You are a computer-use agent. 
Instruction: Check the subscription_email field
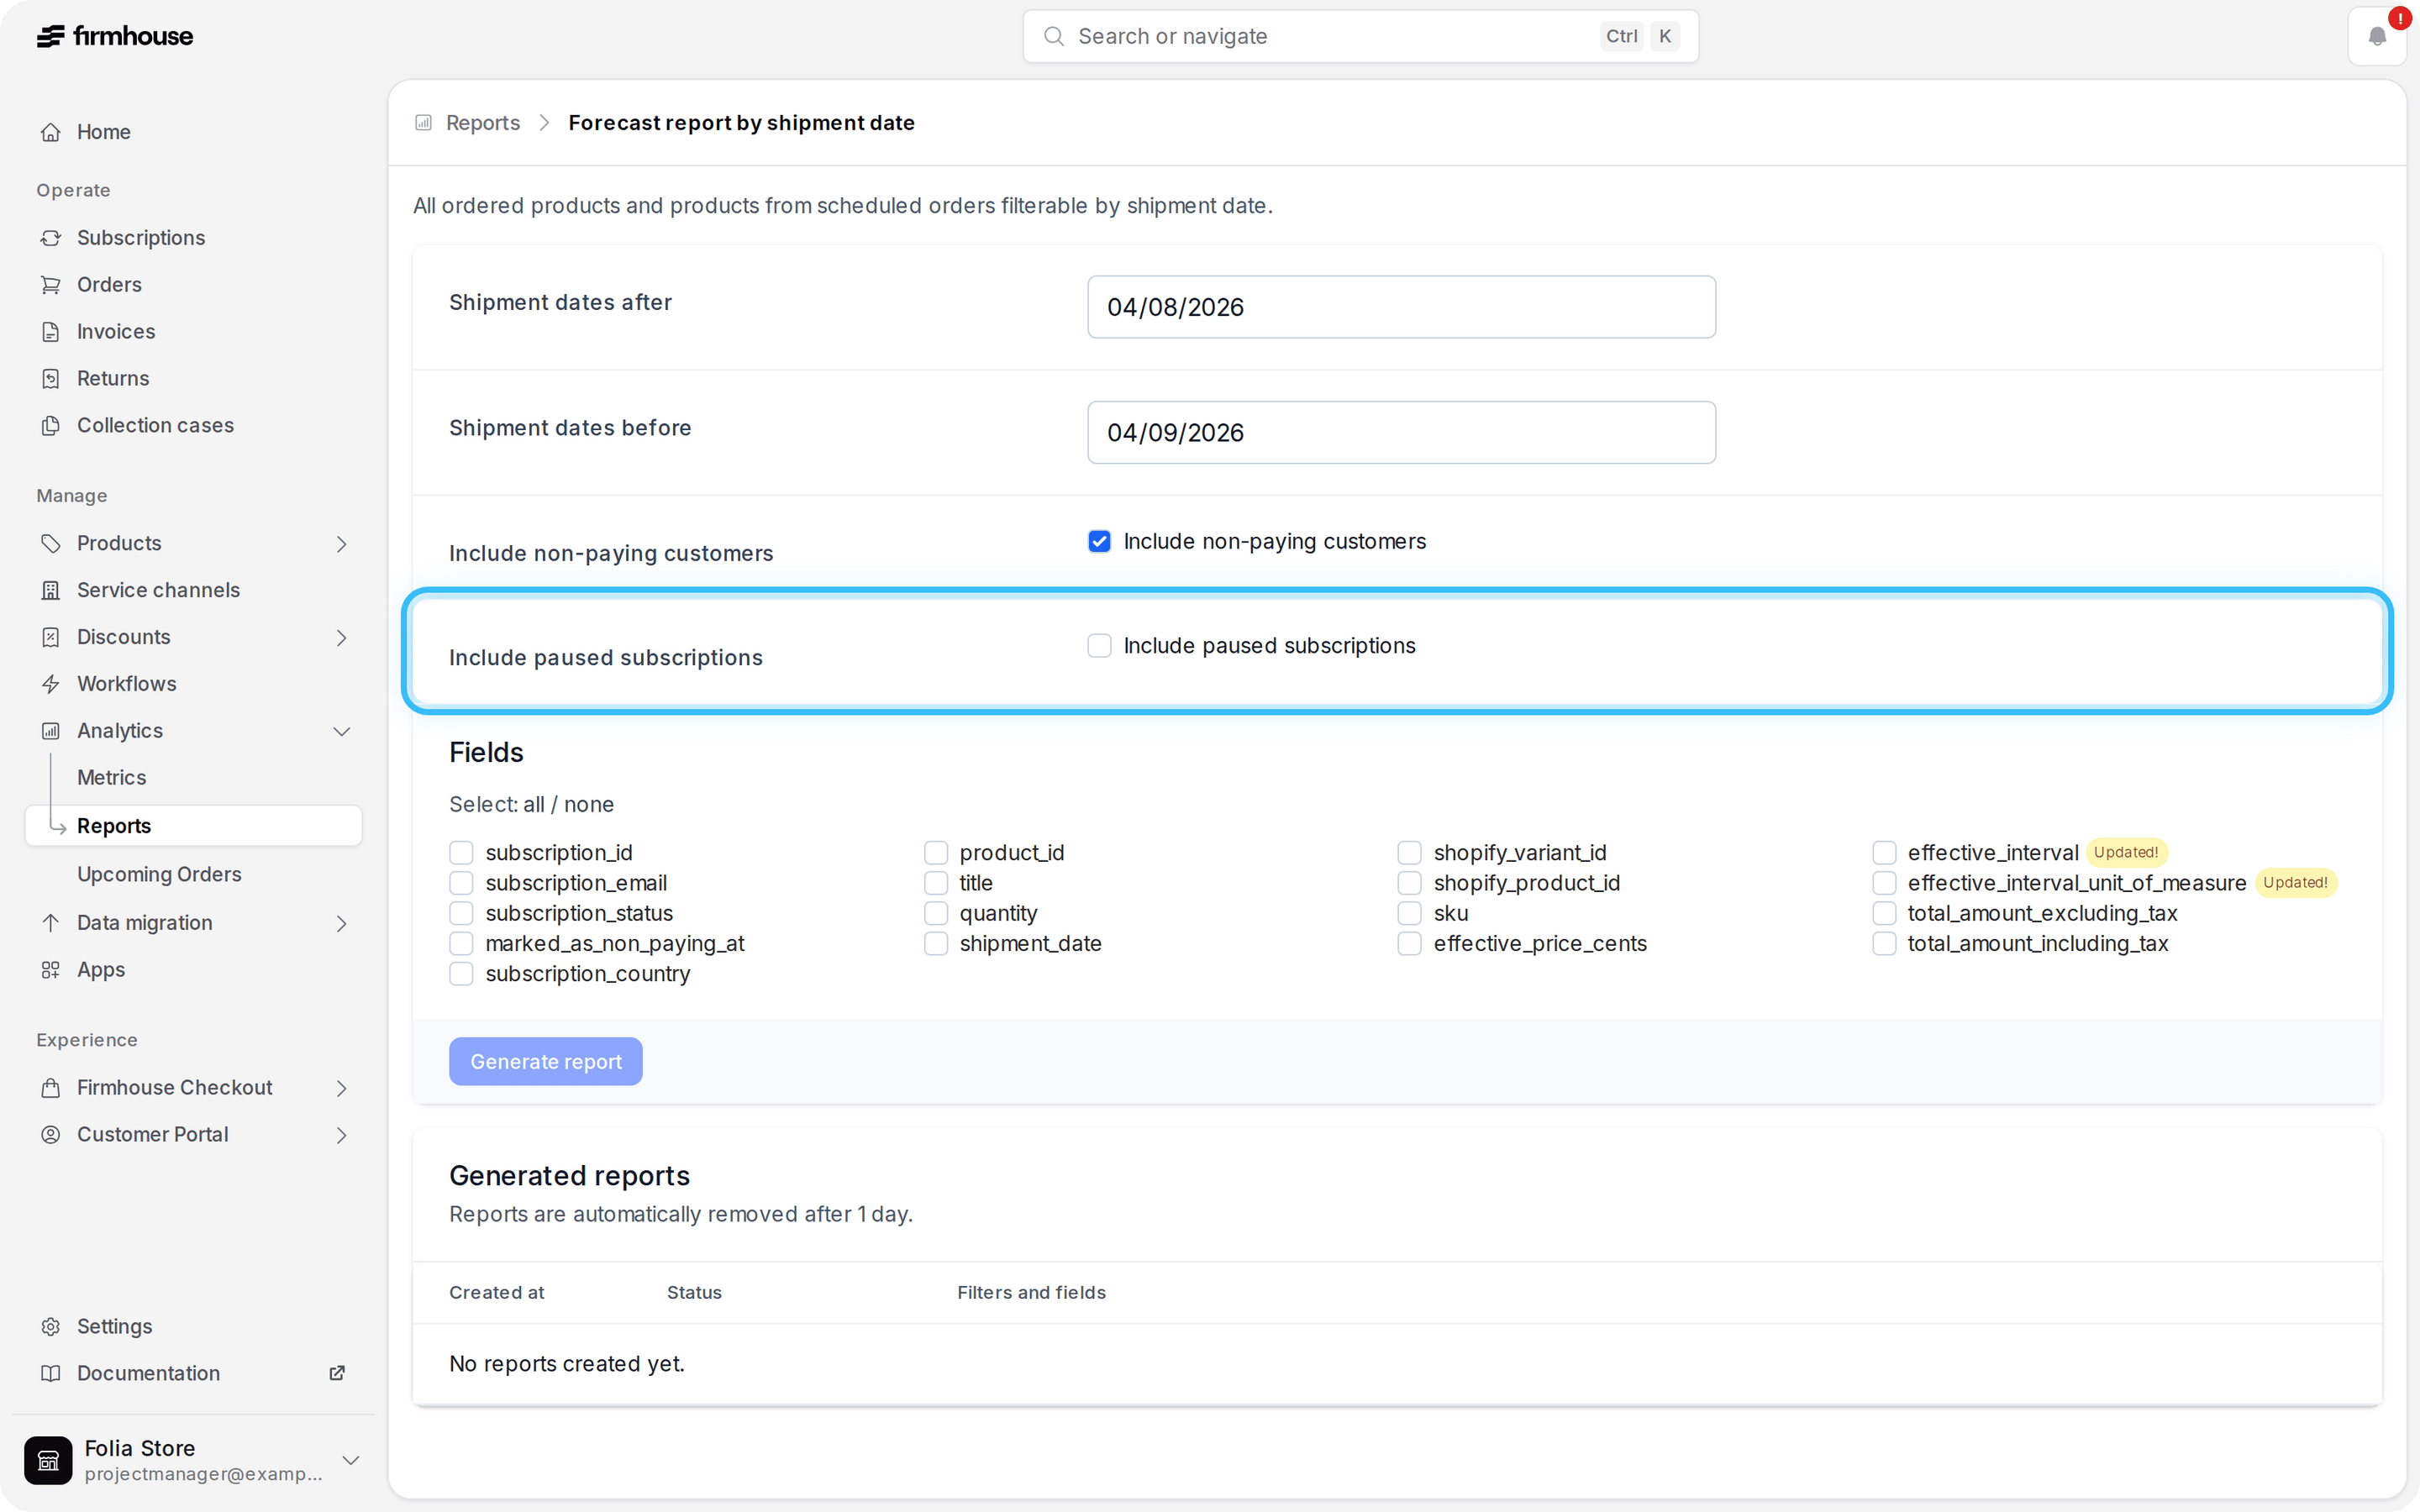(461, 884)
